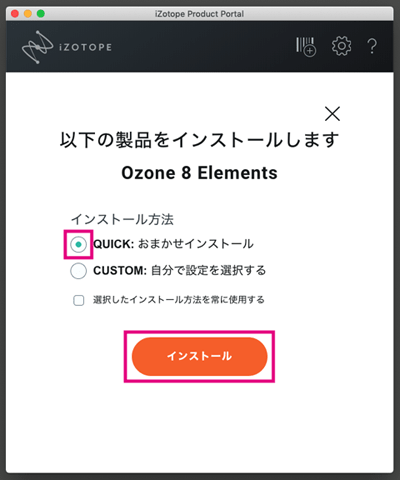Screen dimensions: 400x480
Task: Minimize window with the yellow button
Action: (x=28, y=14)
